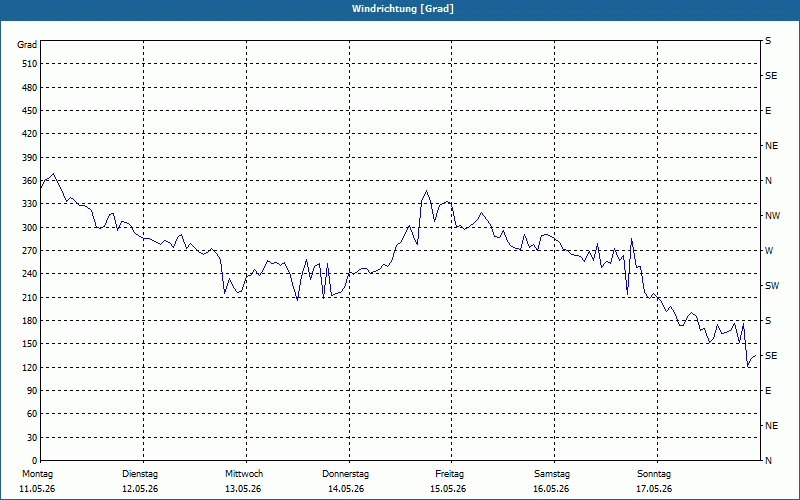Click the "Donnerstag" day label
This screenshot has width=800, height=500.
(x=345, y=474)
